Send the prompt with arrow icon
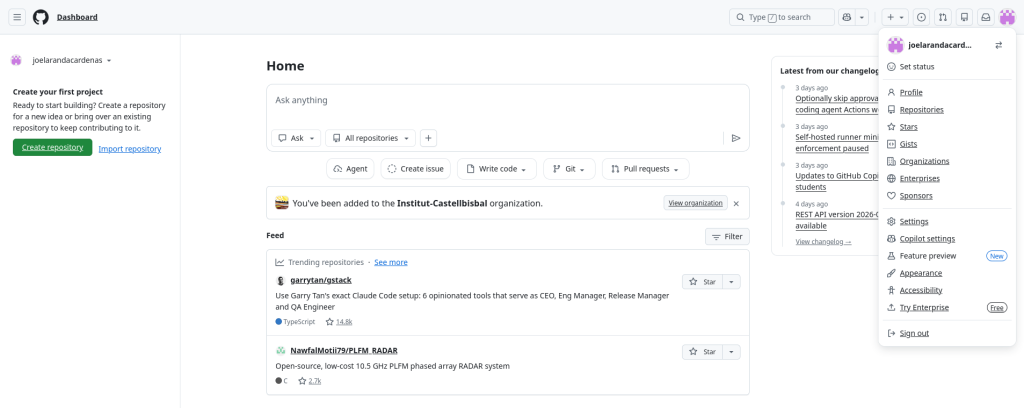This screenshot has width=1024, height=408. click(736, 138)
